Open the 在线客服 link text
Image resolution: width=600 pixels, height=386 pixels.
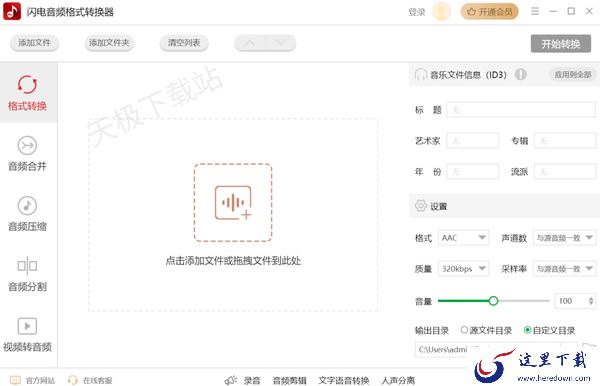98,380
